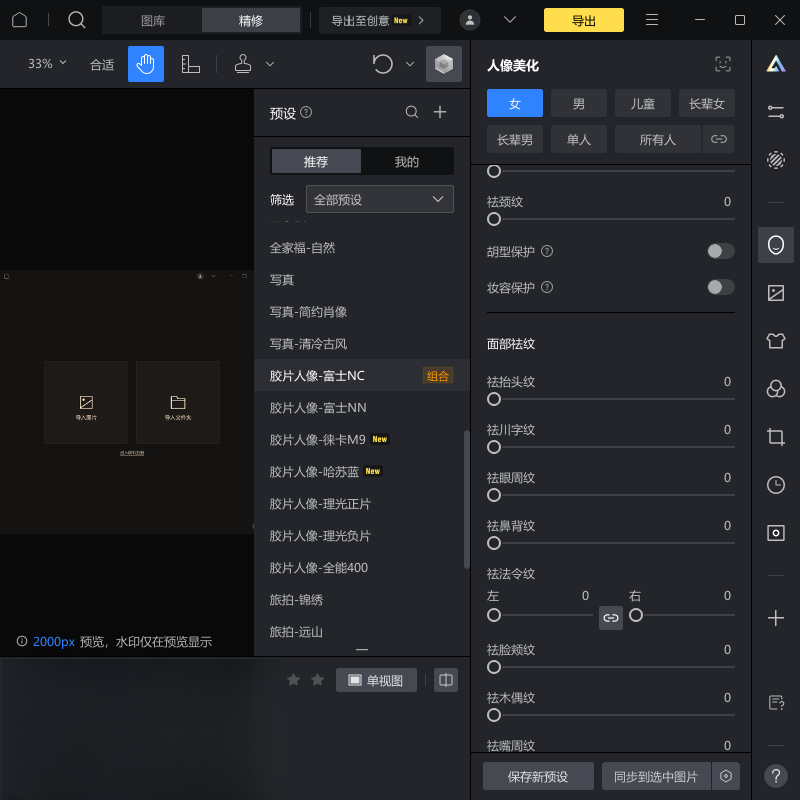The image size is (800, 800).
Task: Click the preset list scrollbar
Action: (466, 499)
